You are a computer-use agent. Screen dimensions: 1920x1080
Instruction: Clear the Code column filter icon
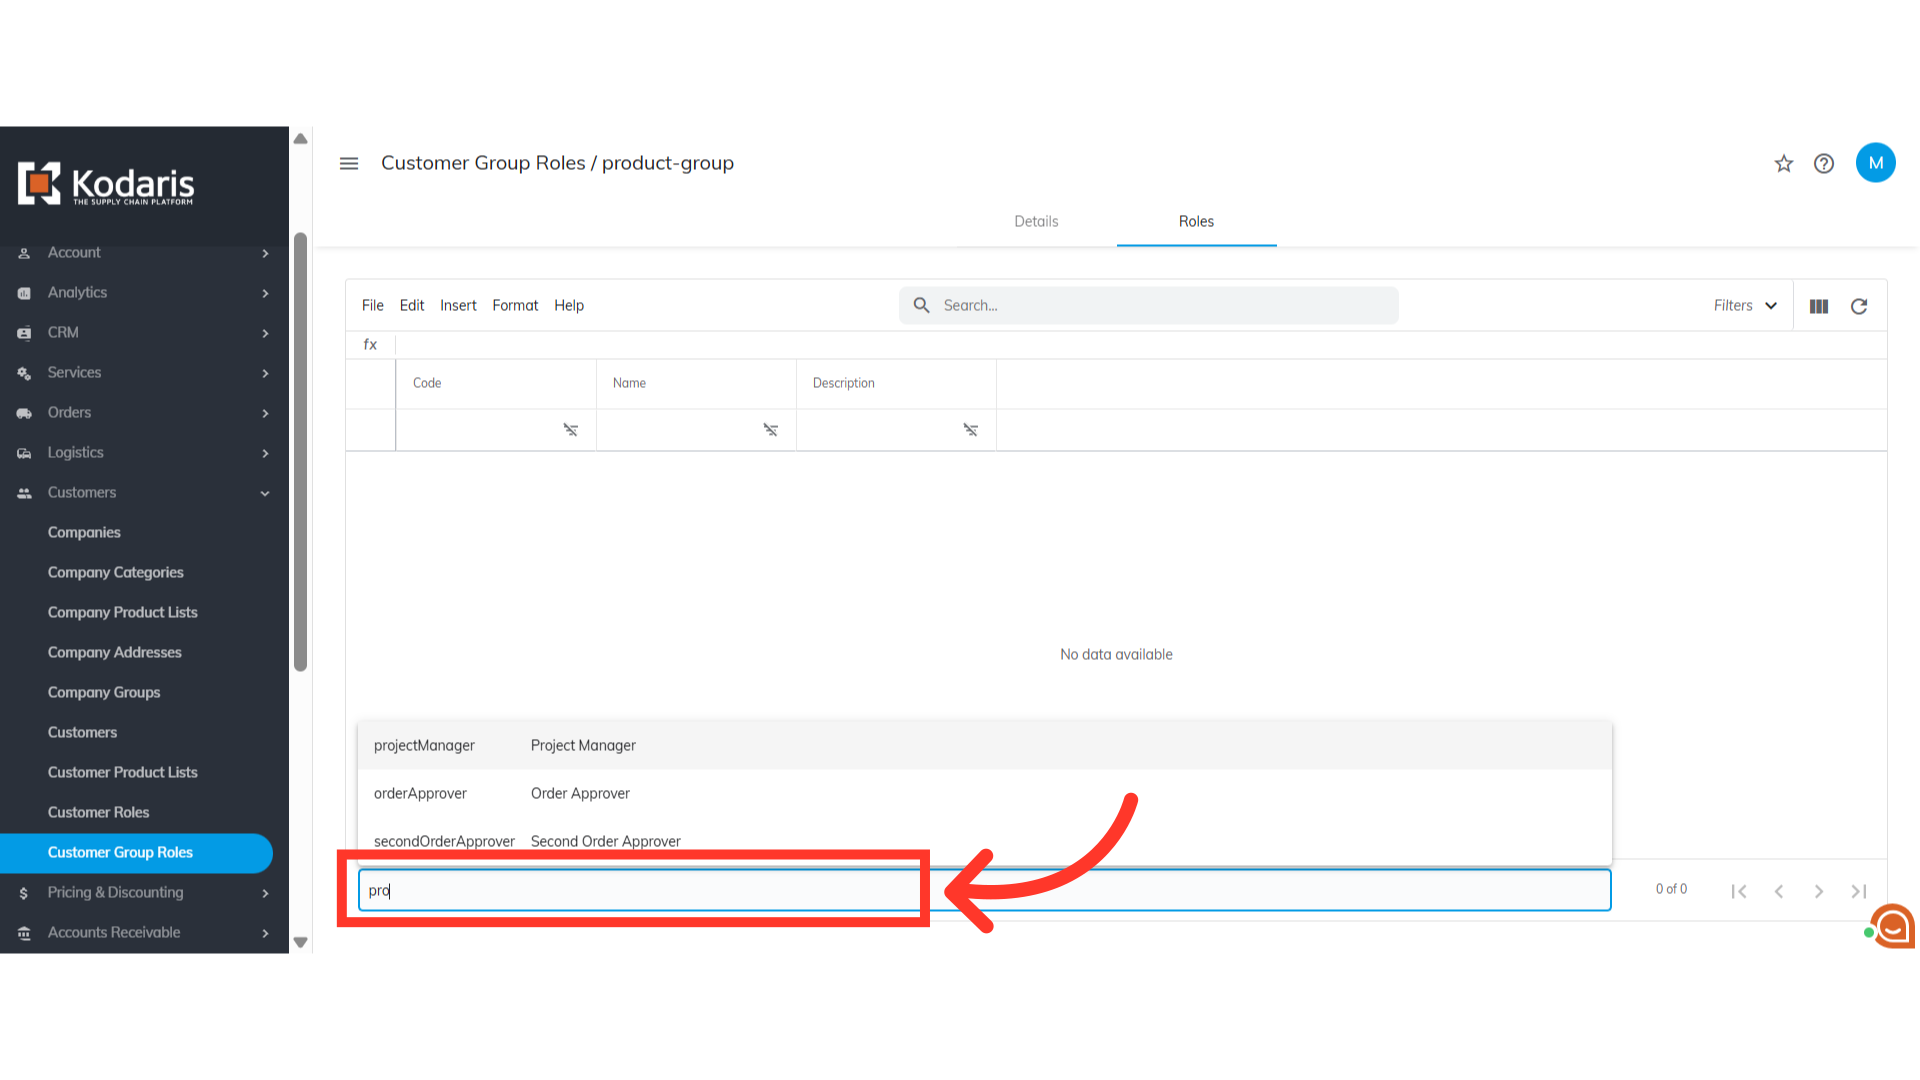(570, 430)
